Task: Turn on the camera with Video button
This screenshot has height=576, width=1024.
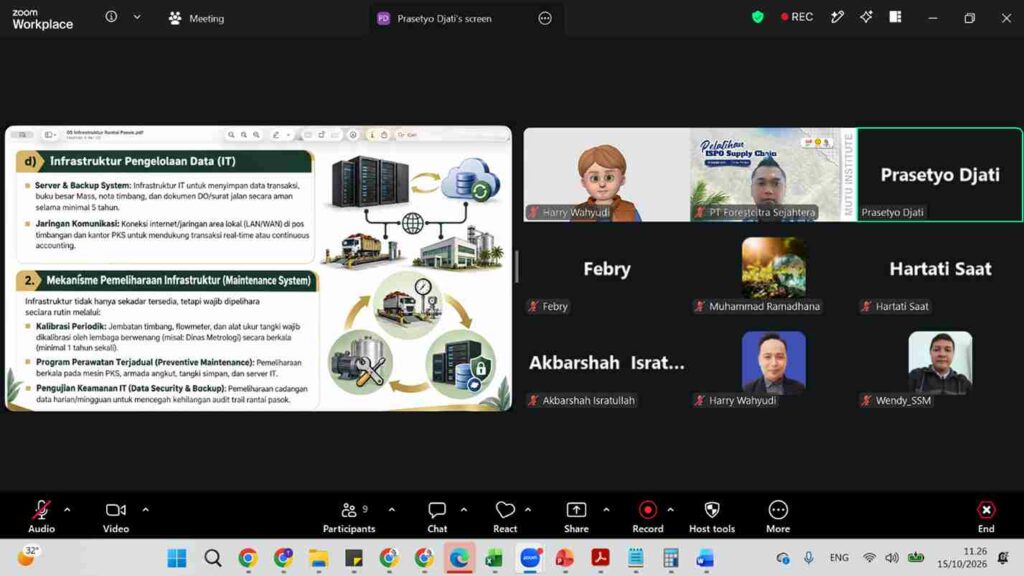Action: coord(116,517)
